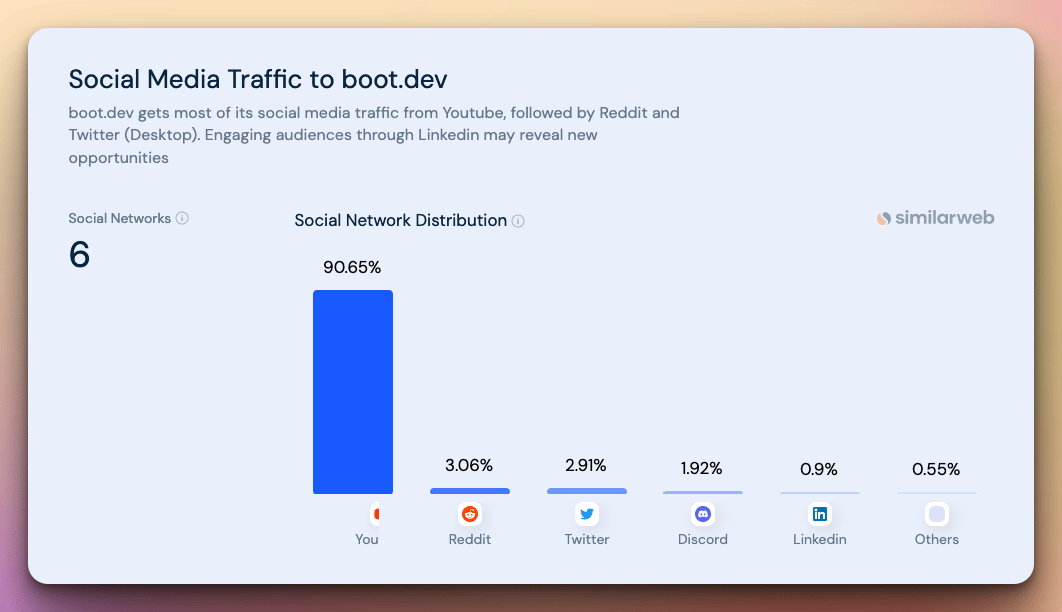Click the Discord axis label
This screenshot has width=1062, height=612.
tap(703, 540)
